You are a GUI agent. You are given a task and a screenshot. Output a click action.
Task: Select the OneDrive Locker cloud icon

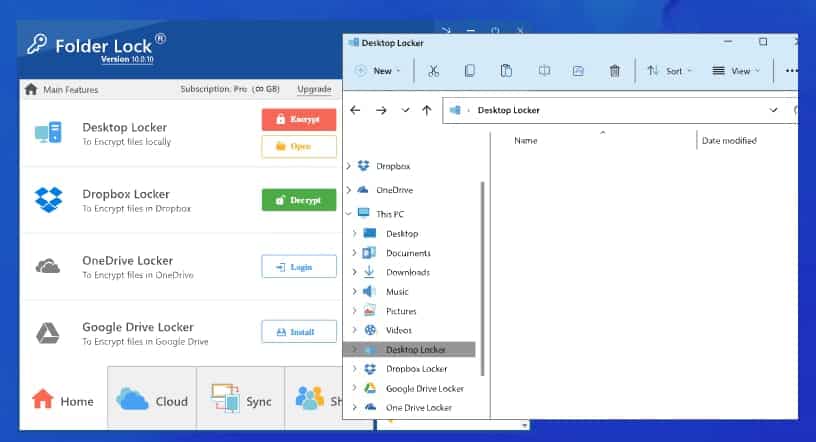point(48,266)
